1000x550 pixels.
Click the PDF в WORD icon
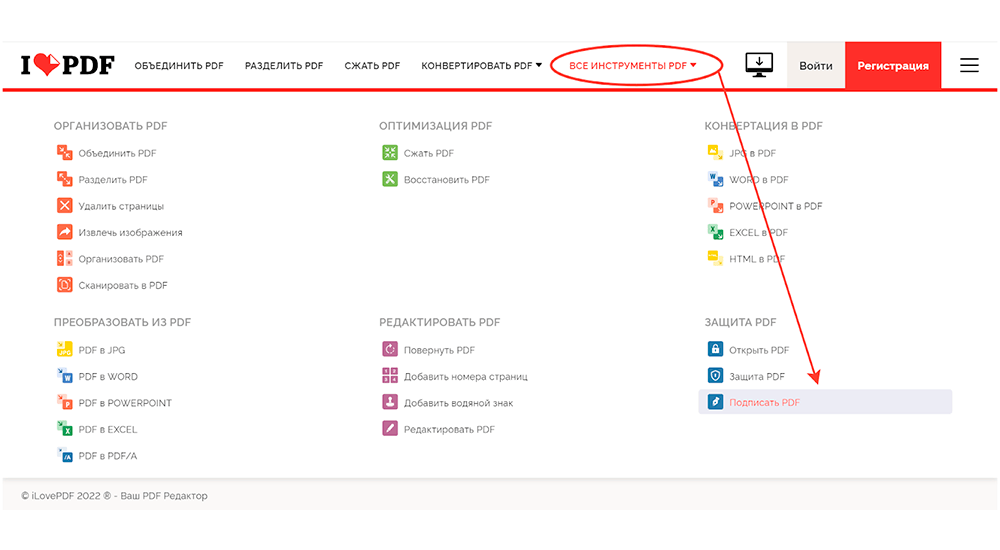click(64, 376)
